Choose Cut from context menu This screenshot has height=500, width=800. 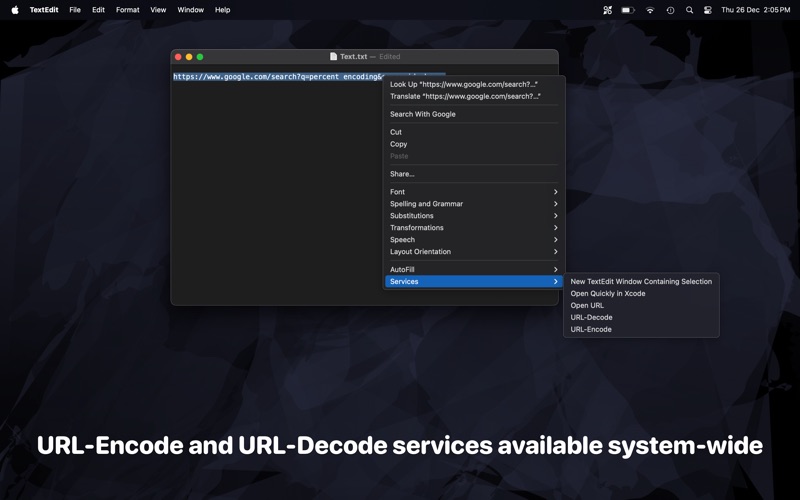(x=473, y=132)
